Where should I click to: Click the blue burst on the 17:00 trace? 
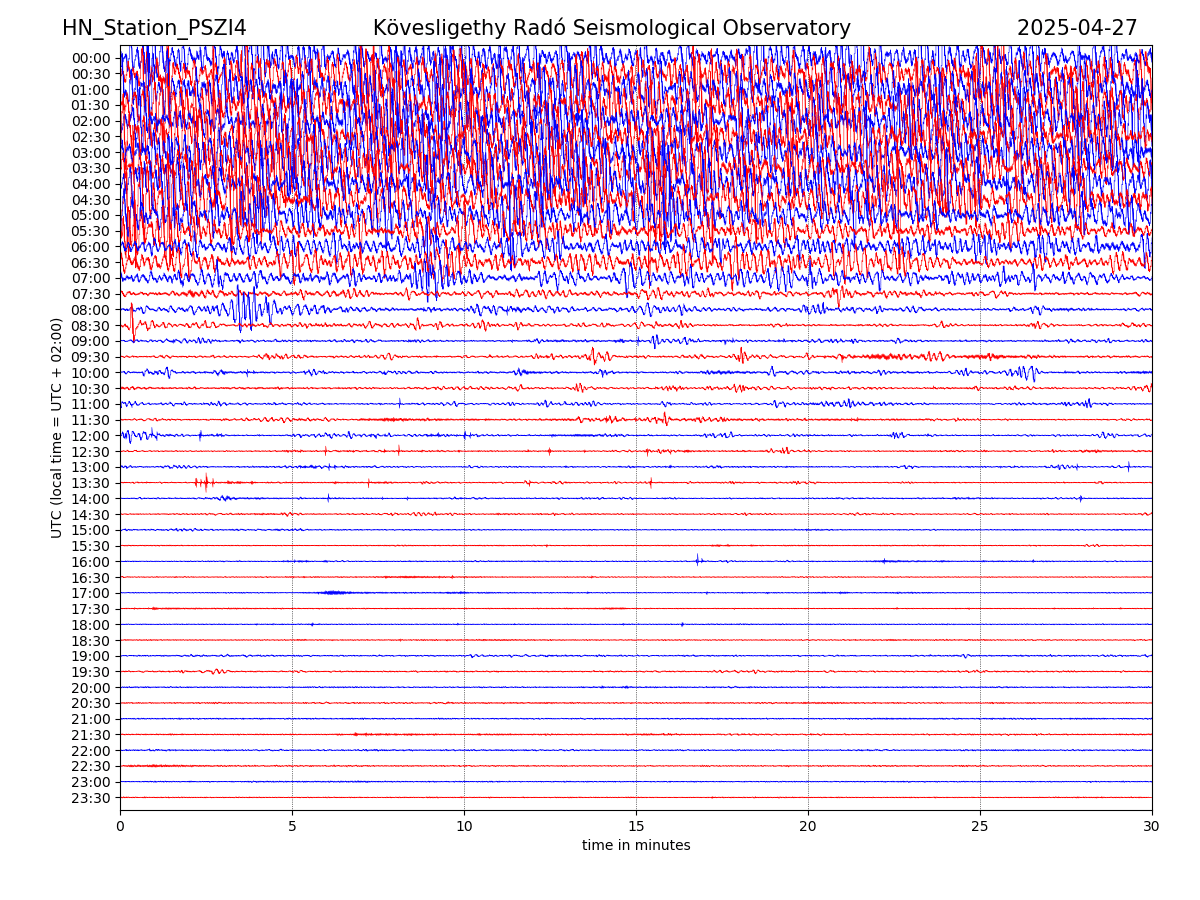[334, 593]
